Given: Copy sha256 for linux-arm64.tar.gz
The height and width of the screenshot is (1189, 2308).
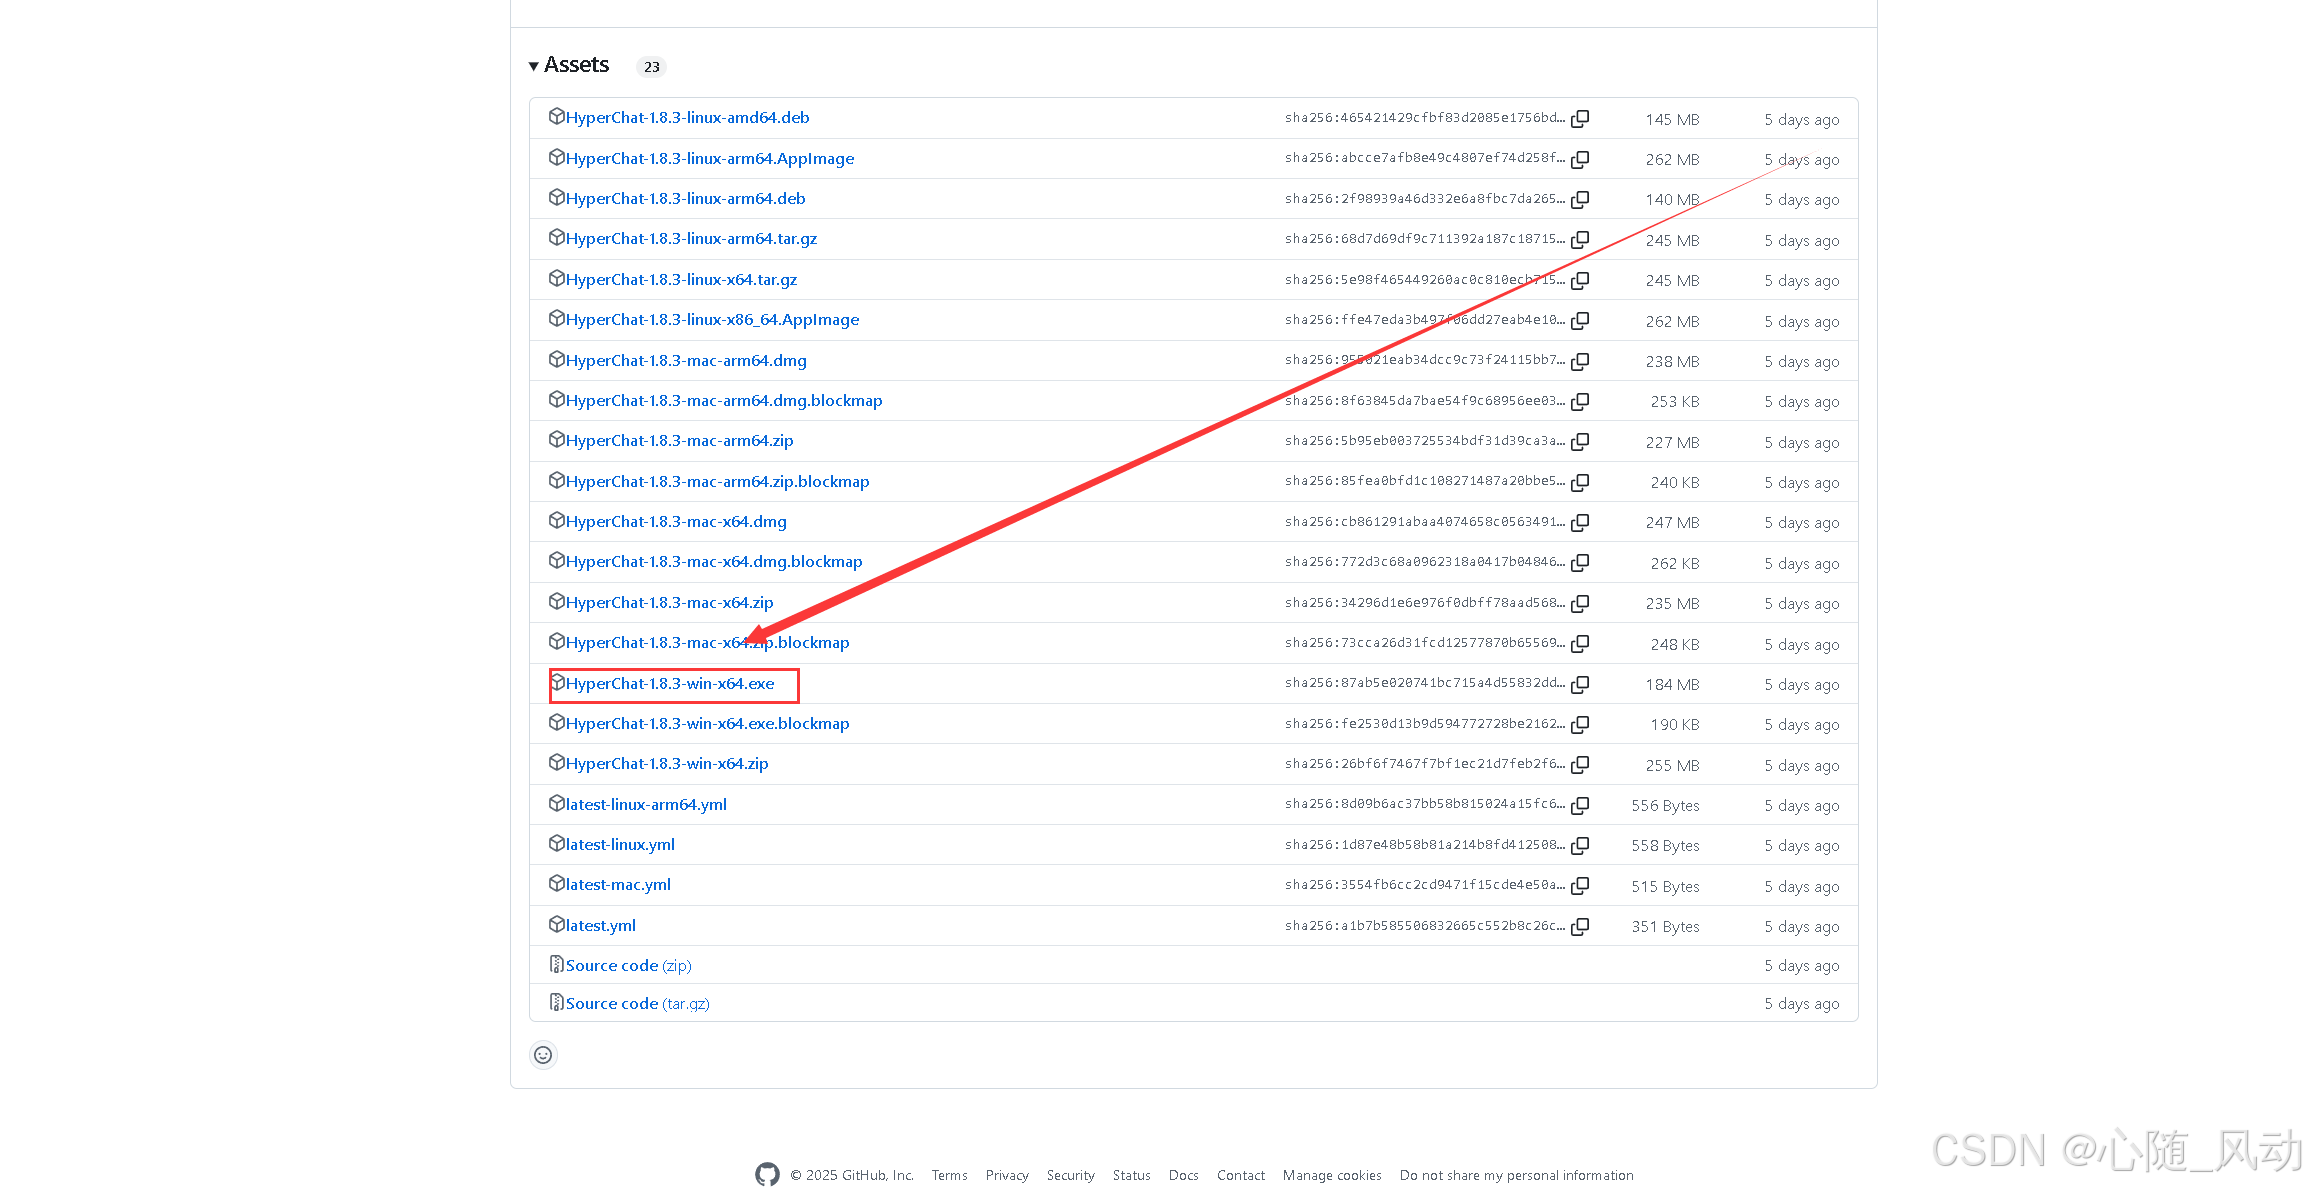Looking at the screenshot, I should (1580, 240).
